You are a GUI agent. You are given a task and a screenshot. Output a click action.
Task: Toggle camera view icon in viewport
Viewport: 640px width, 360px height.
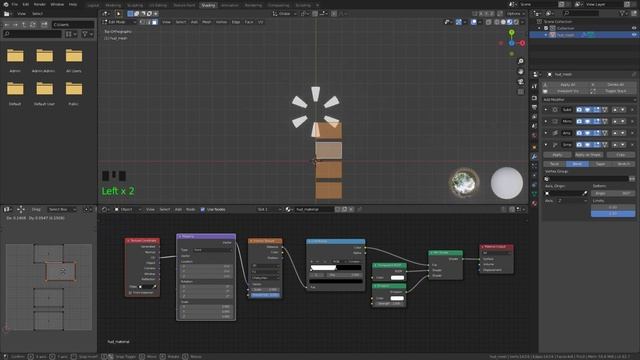coord(520,82)
